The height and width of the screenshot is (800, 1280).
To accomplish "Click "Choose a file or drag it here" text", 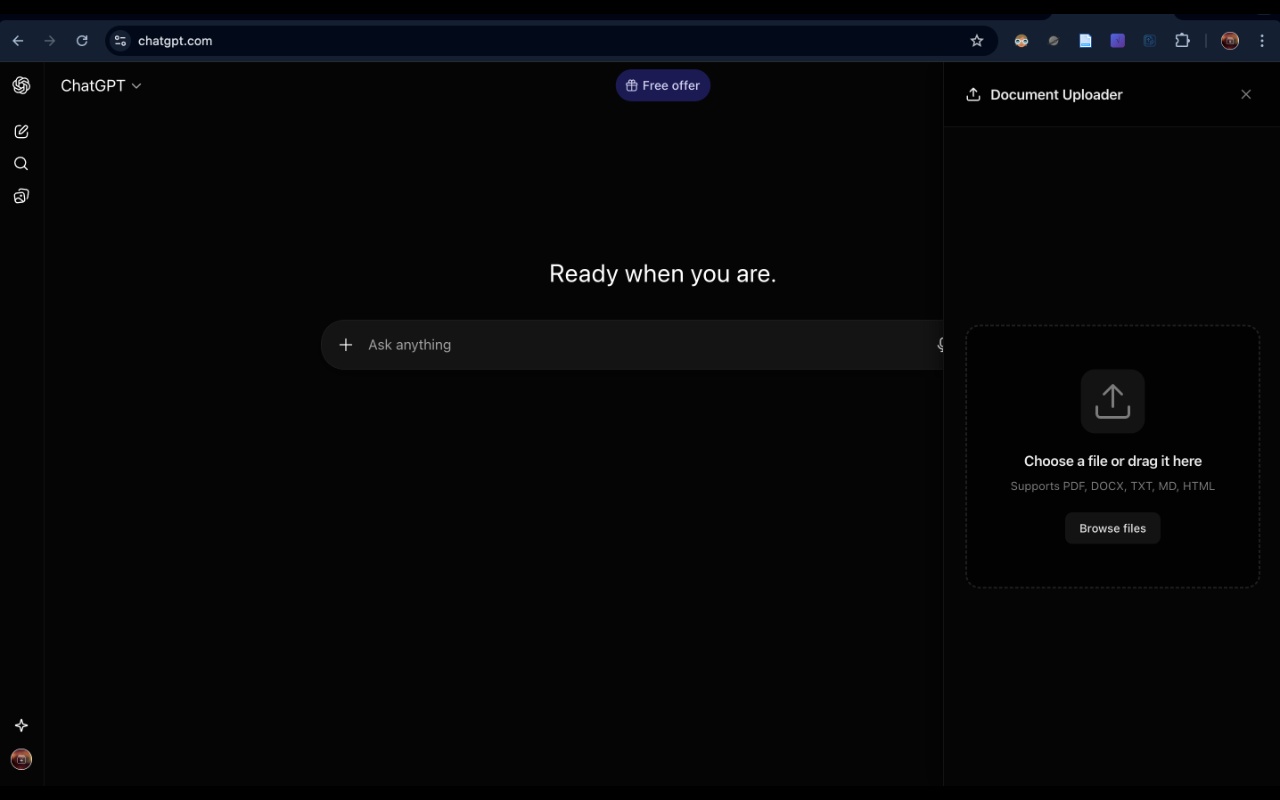I will 1113,461.
